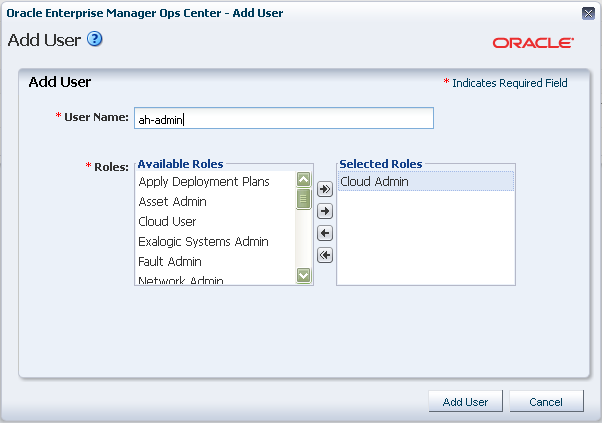Move all roles to Selected Roles

(325, 189)
